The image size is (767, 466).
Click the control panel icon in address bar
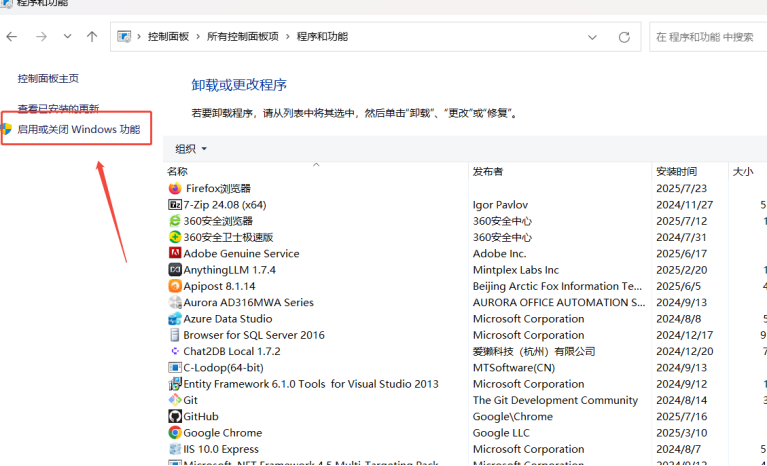(124, 37)
